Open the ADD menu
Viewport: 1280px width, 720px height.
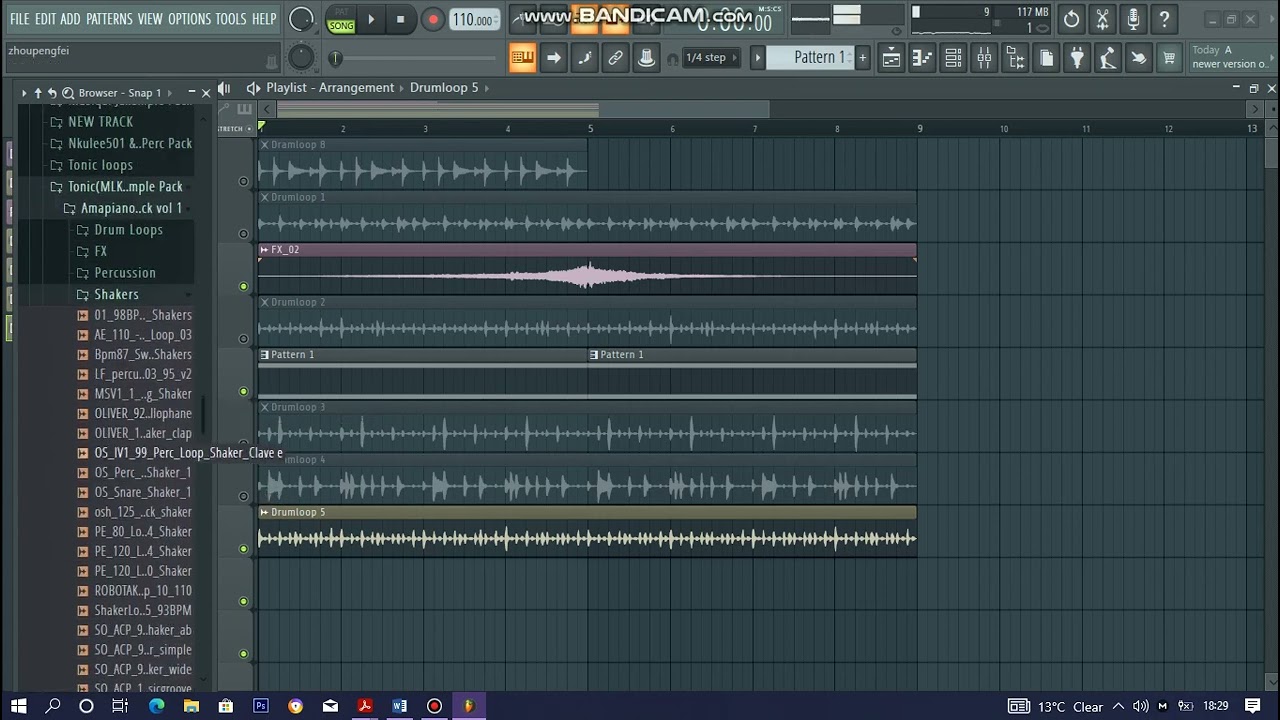pos(70,19)
